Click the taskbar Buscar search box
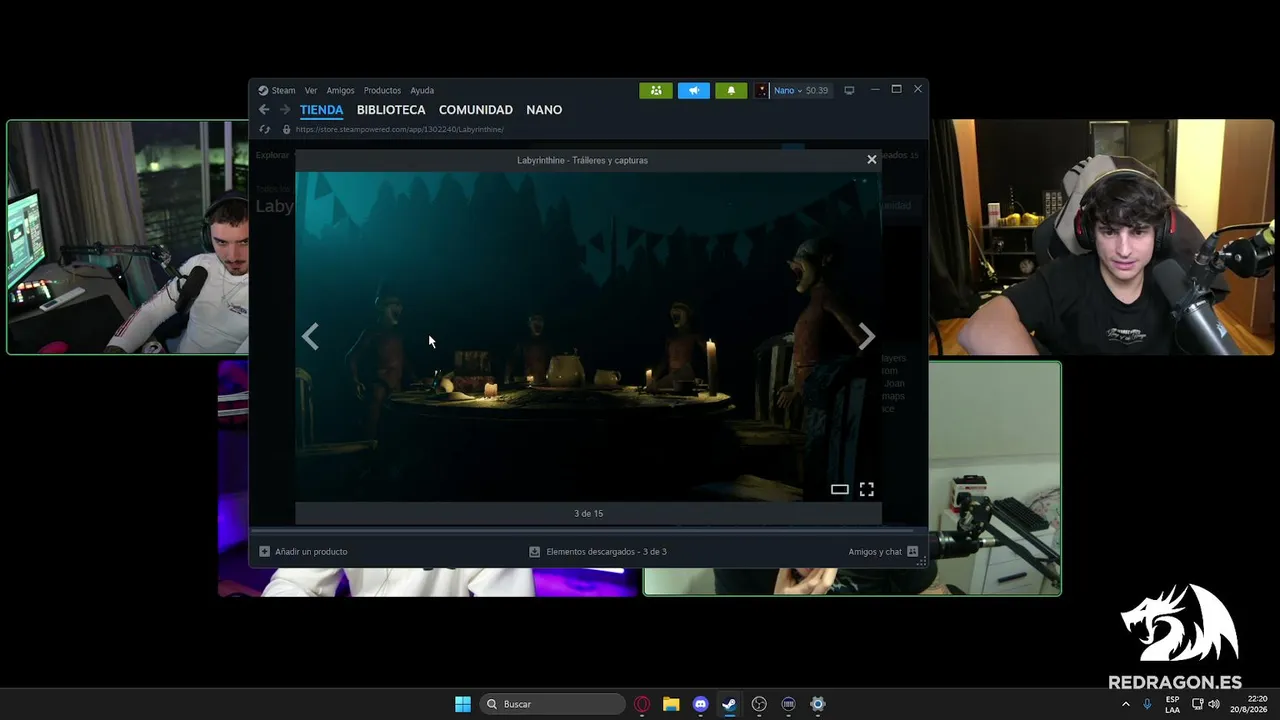1280x720 pixels. (x=553, y=704)
